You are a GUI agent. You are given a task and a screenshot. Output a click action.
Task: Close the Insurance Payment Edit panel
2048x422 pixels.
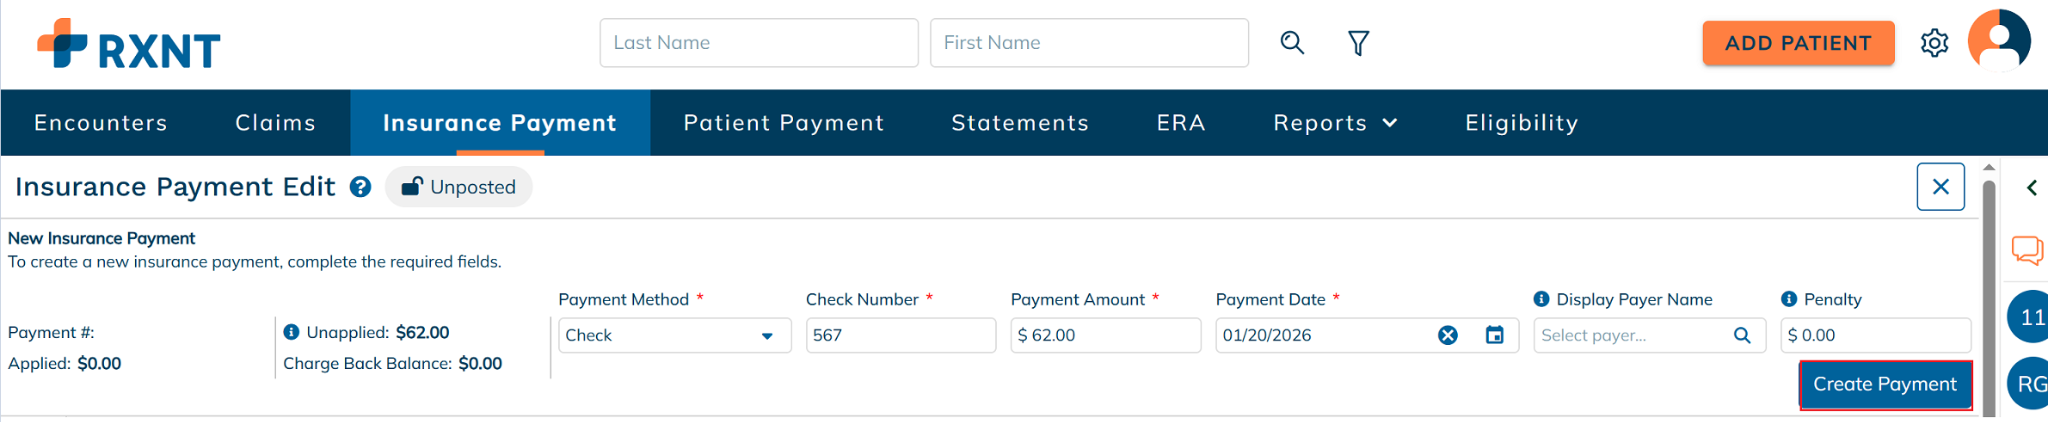click(x=1940, y=187)
